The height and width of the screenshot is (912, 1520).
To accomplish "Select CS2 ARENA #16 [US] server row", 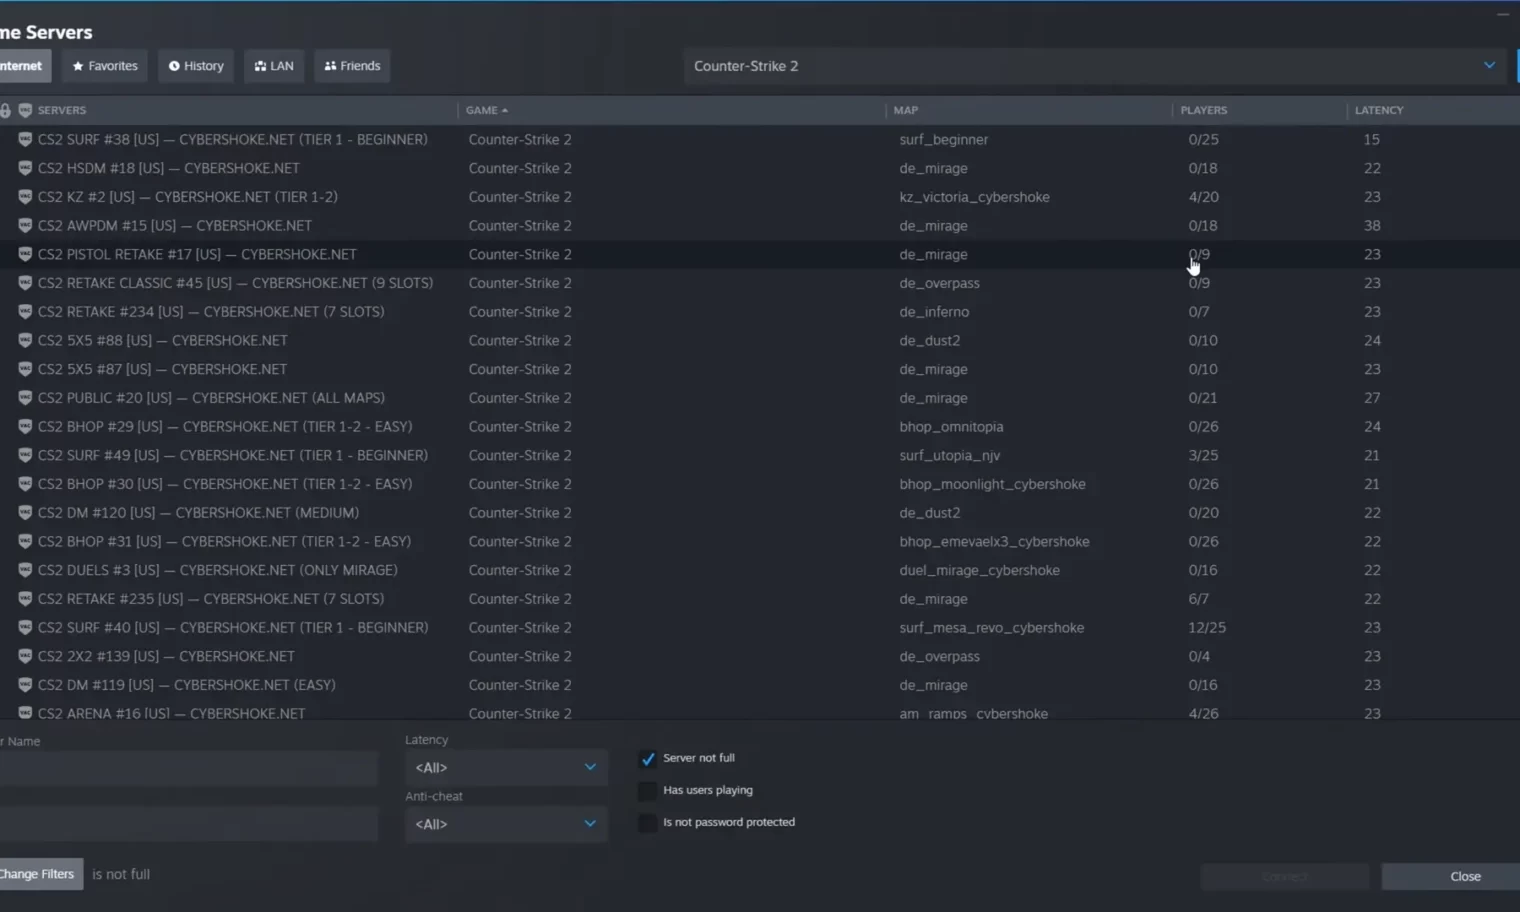I will click(760, 713).
